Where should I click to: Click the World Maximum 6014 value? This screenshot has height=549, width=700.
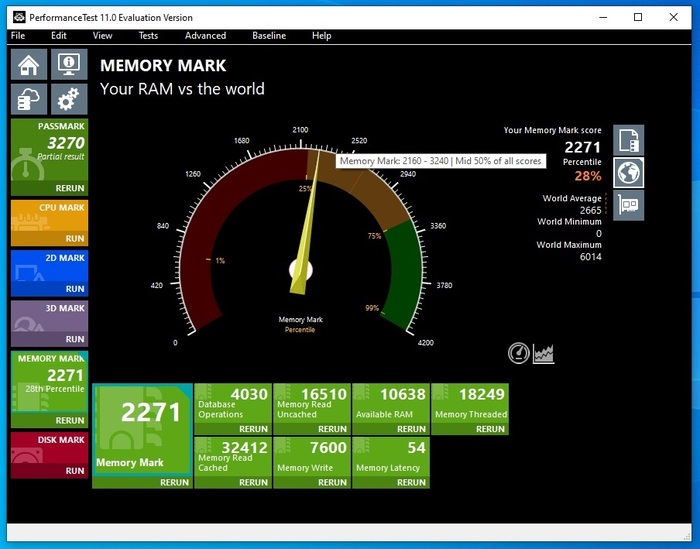tap(591, 257)
